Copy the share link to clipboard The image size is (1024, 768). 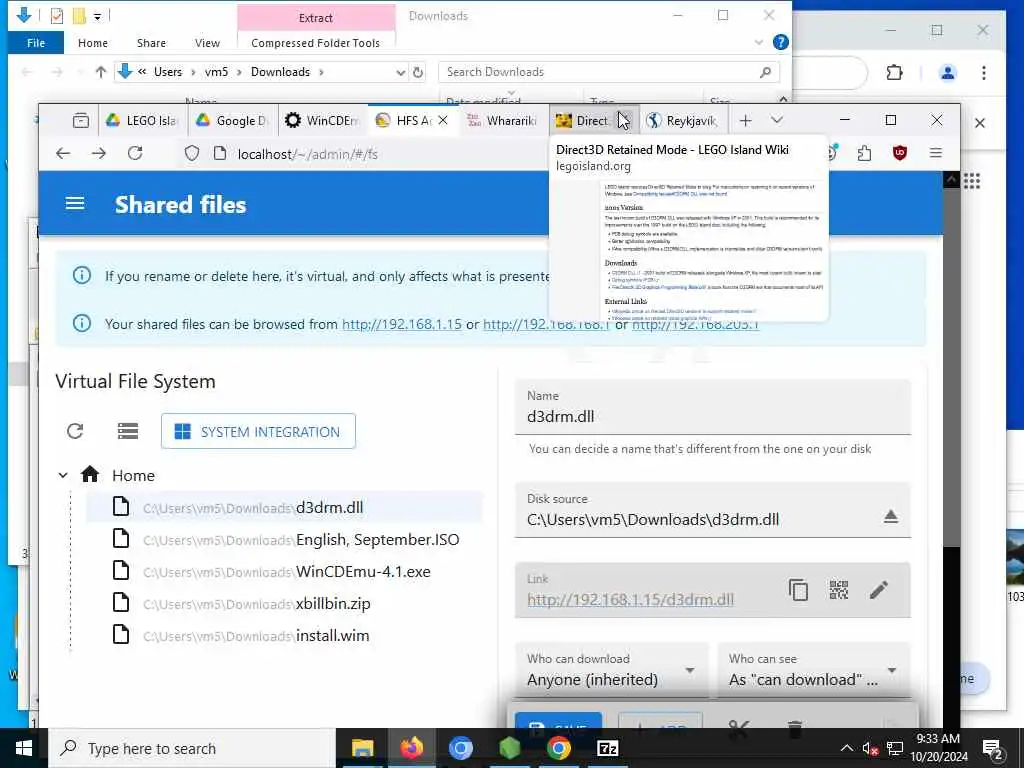798,590
